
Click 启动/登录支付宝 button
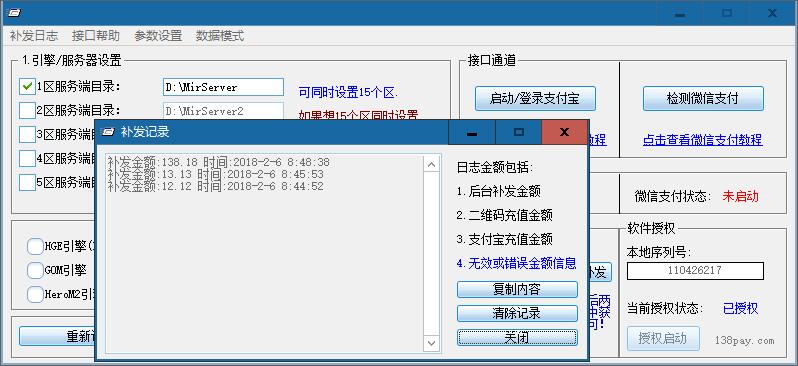(535, 98)
